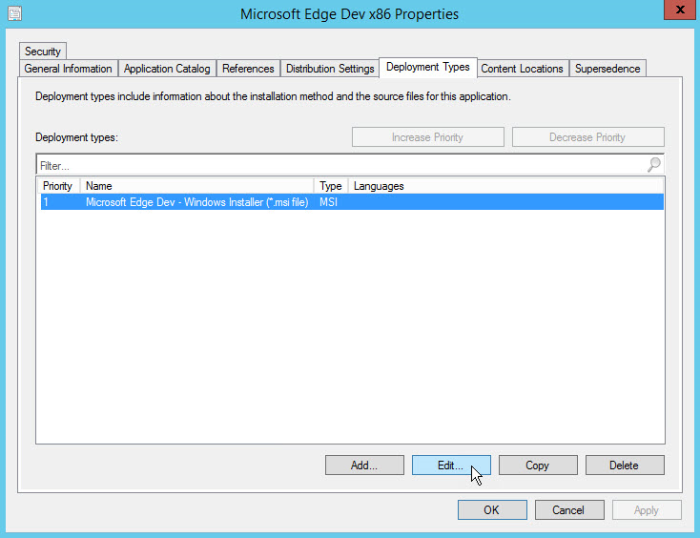Cancel the properties dialog

(x=569, y=510)
